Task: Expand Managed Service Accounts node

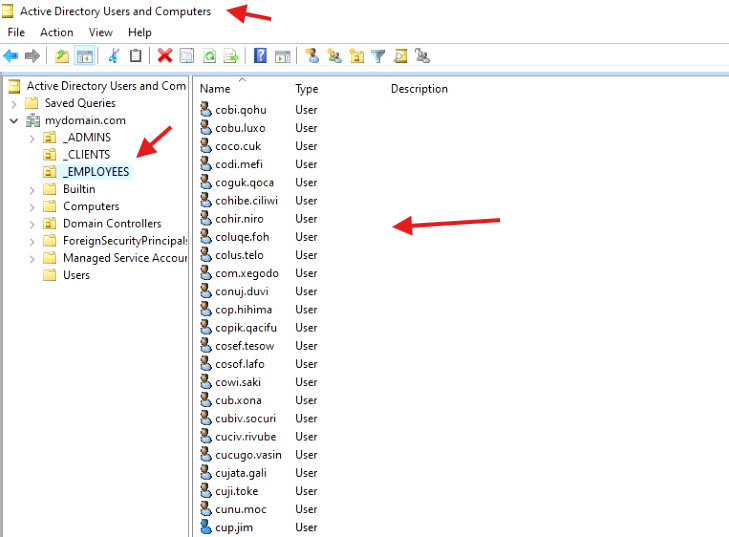Action: pyautogui.click(x=32, y=259)
